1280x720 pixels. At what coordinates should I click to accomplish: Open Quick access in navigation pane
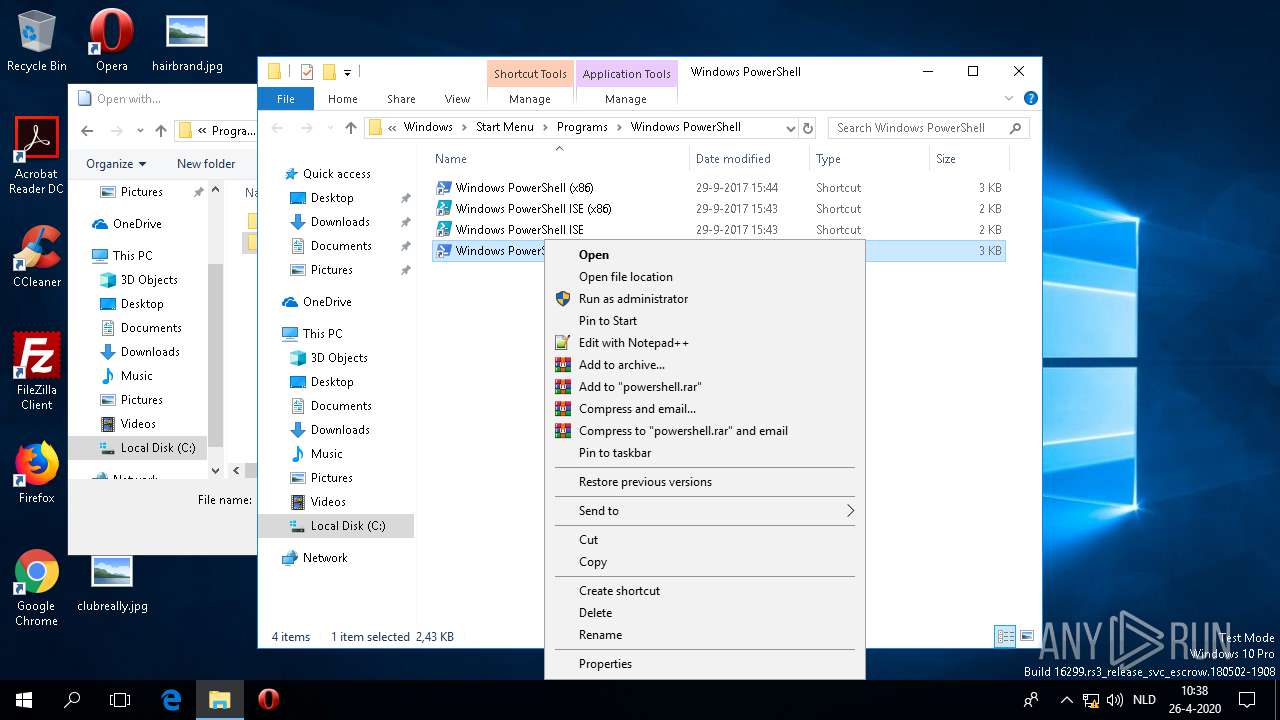[336, 174]
